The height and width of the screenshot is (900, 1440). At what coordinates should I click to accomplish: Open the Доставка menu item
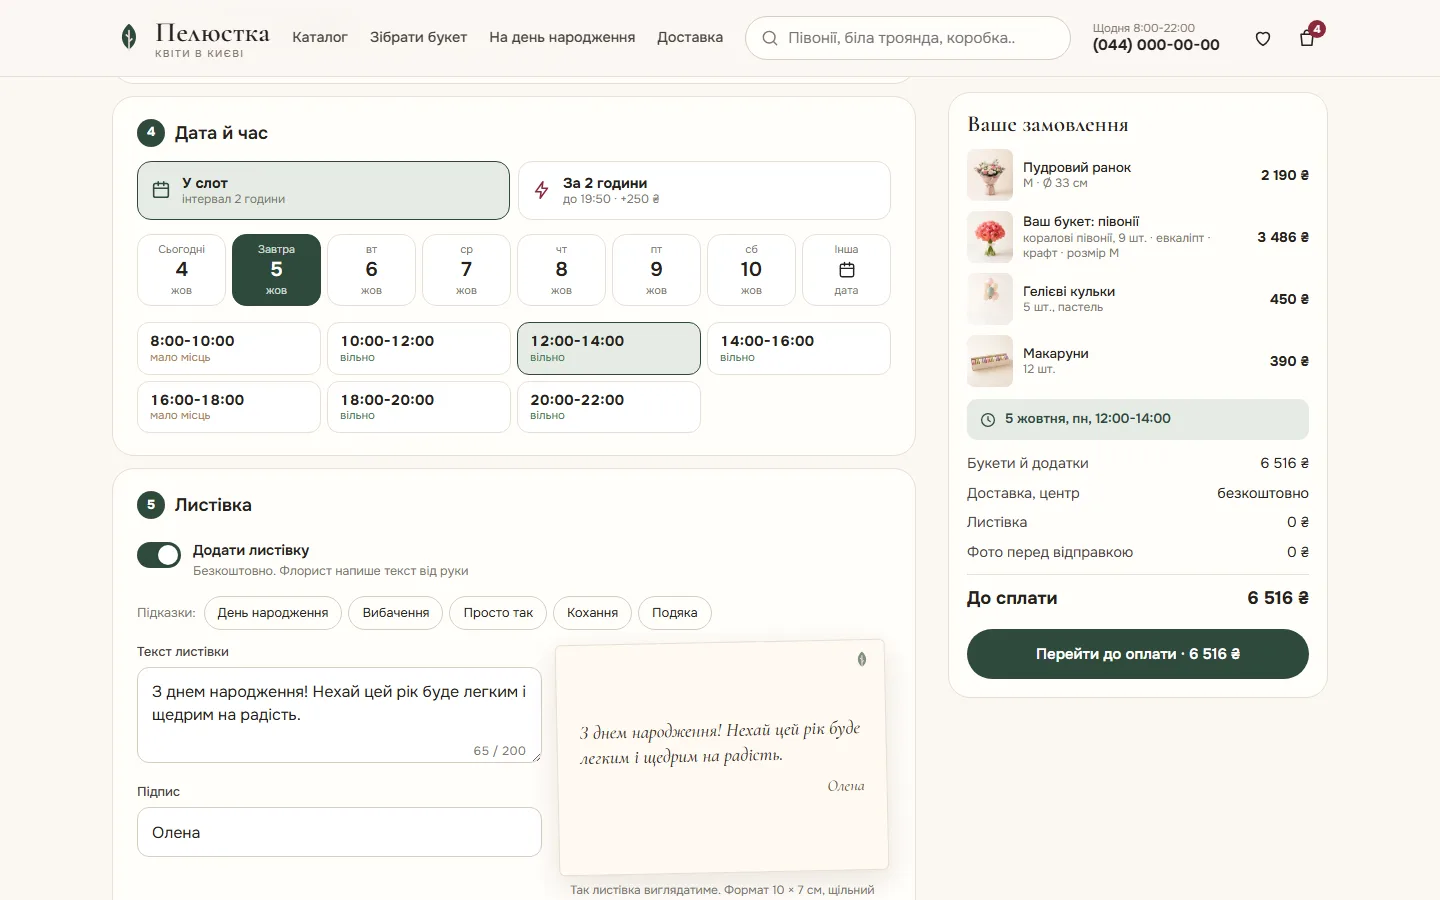coord(690,37)
